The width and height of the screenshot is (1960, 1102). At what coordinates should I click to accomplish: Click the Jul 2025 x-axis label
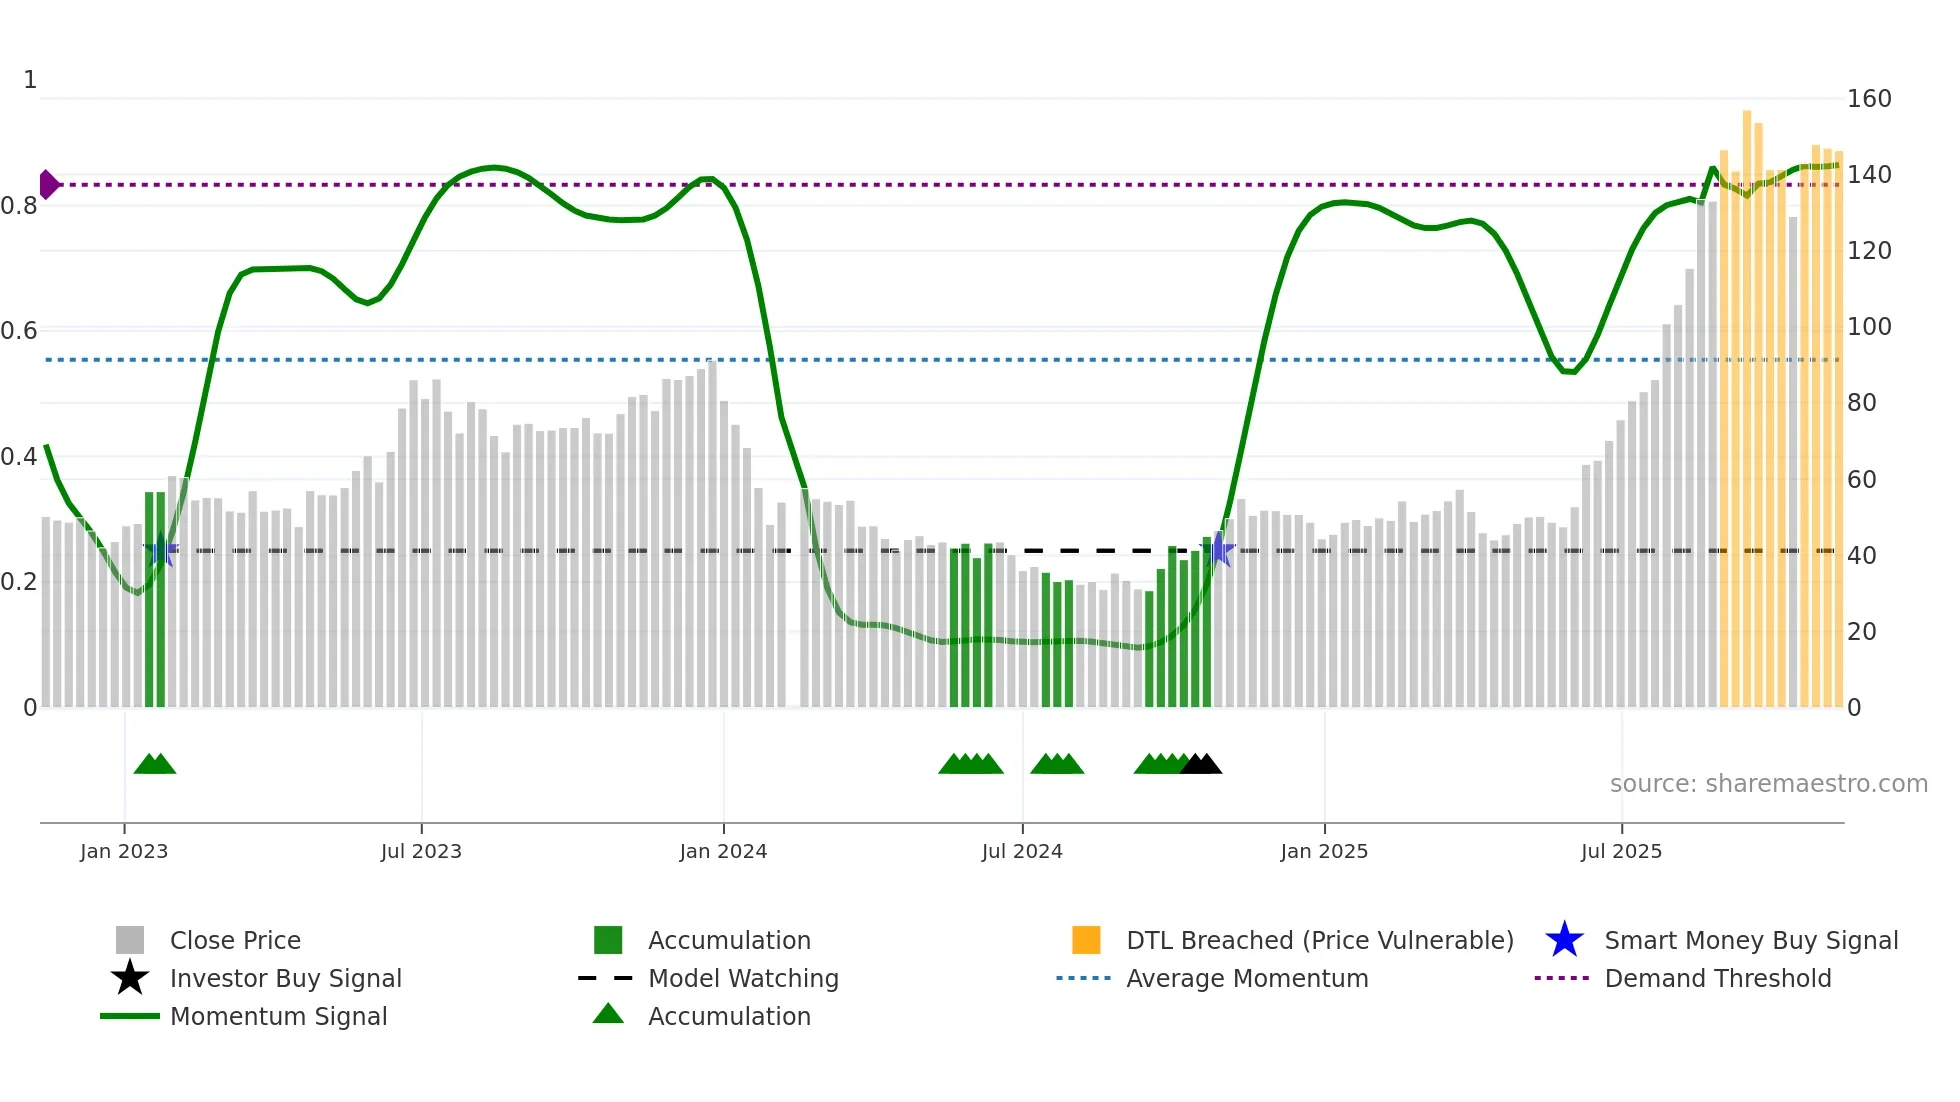(1621, 851)
